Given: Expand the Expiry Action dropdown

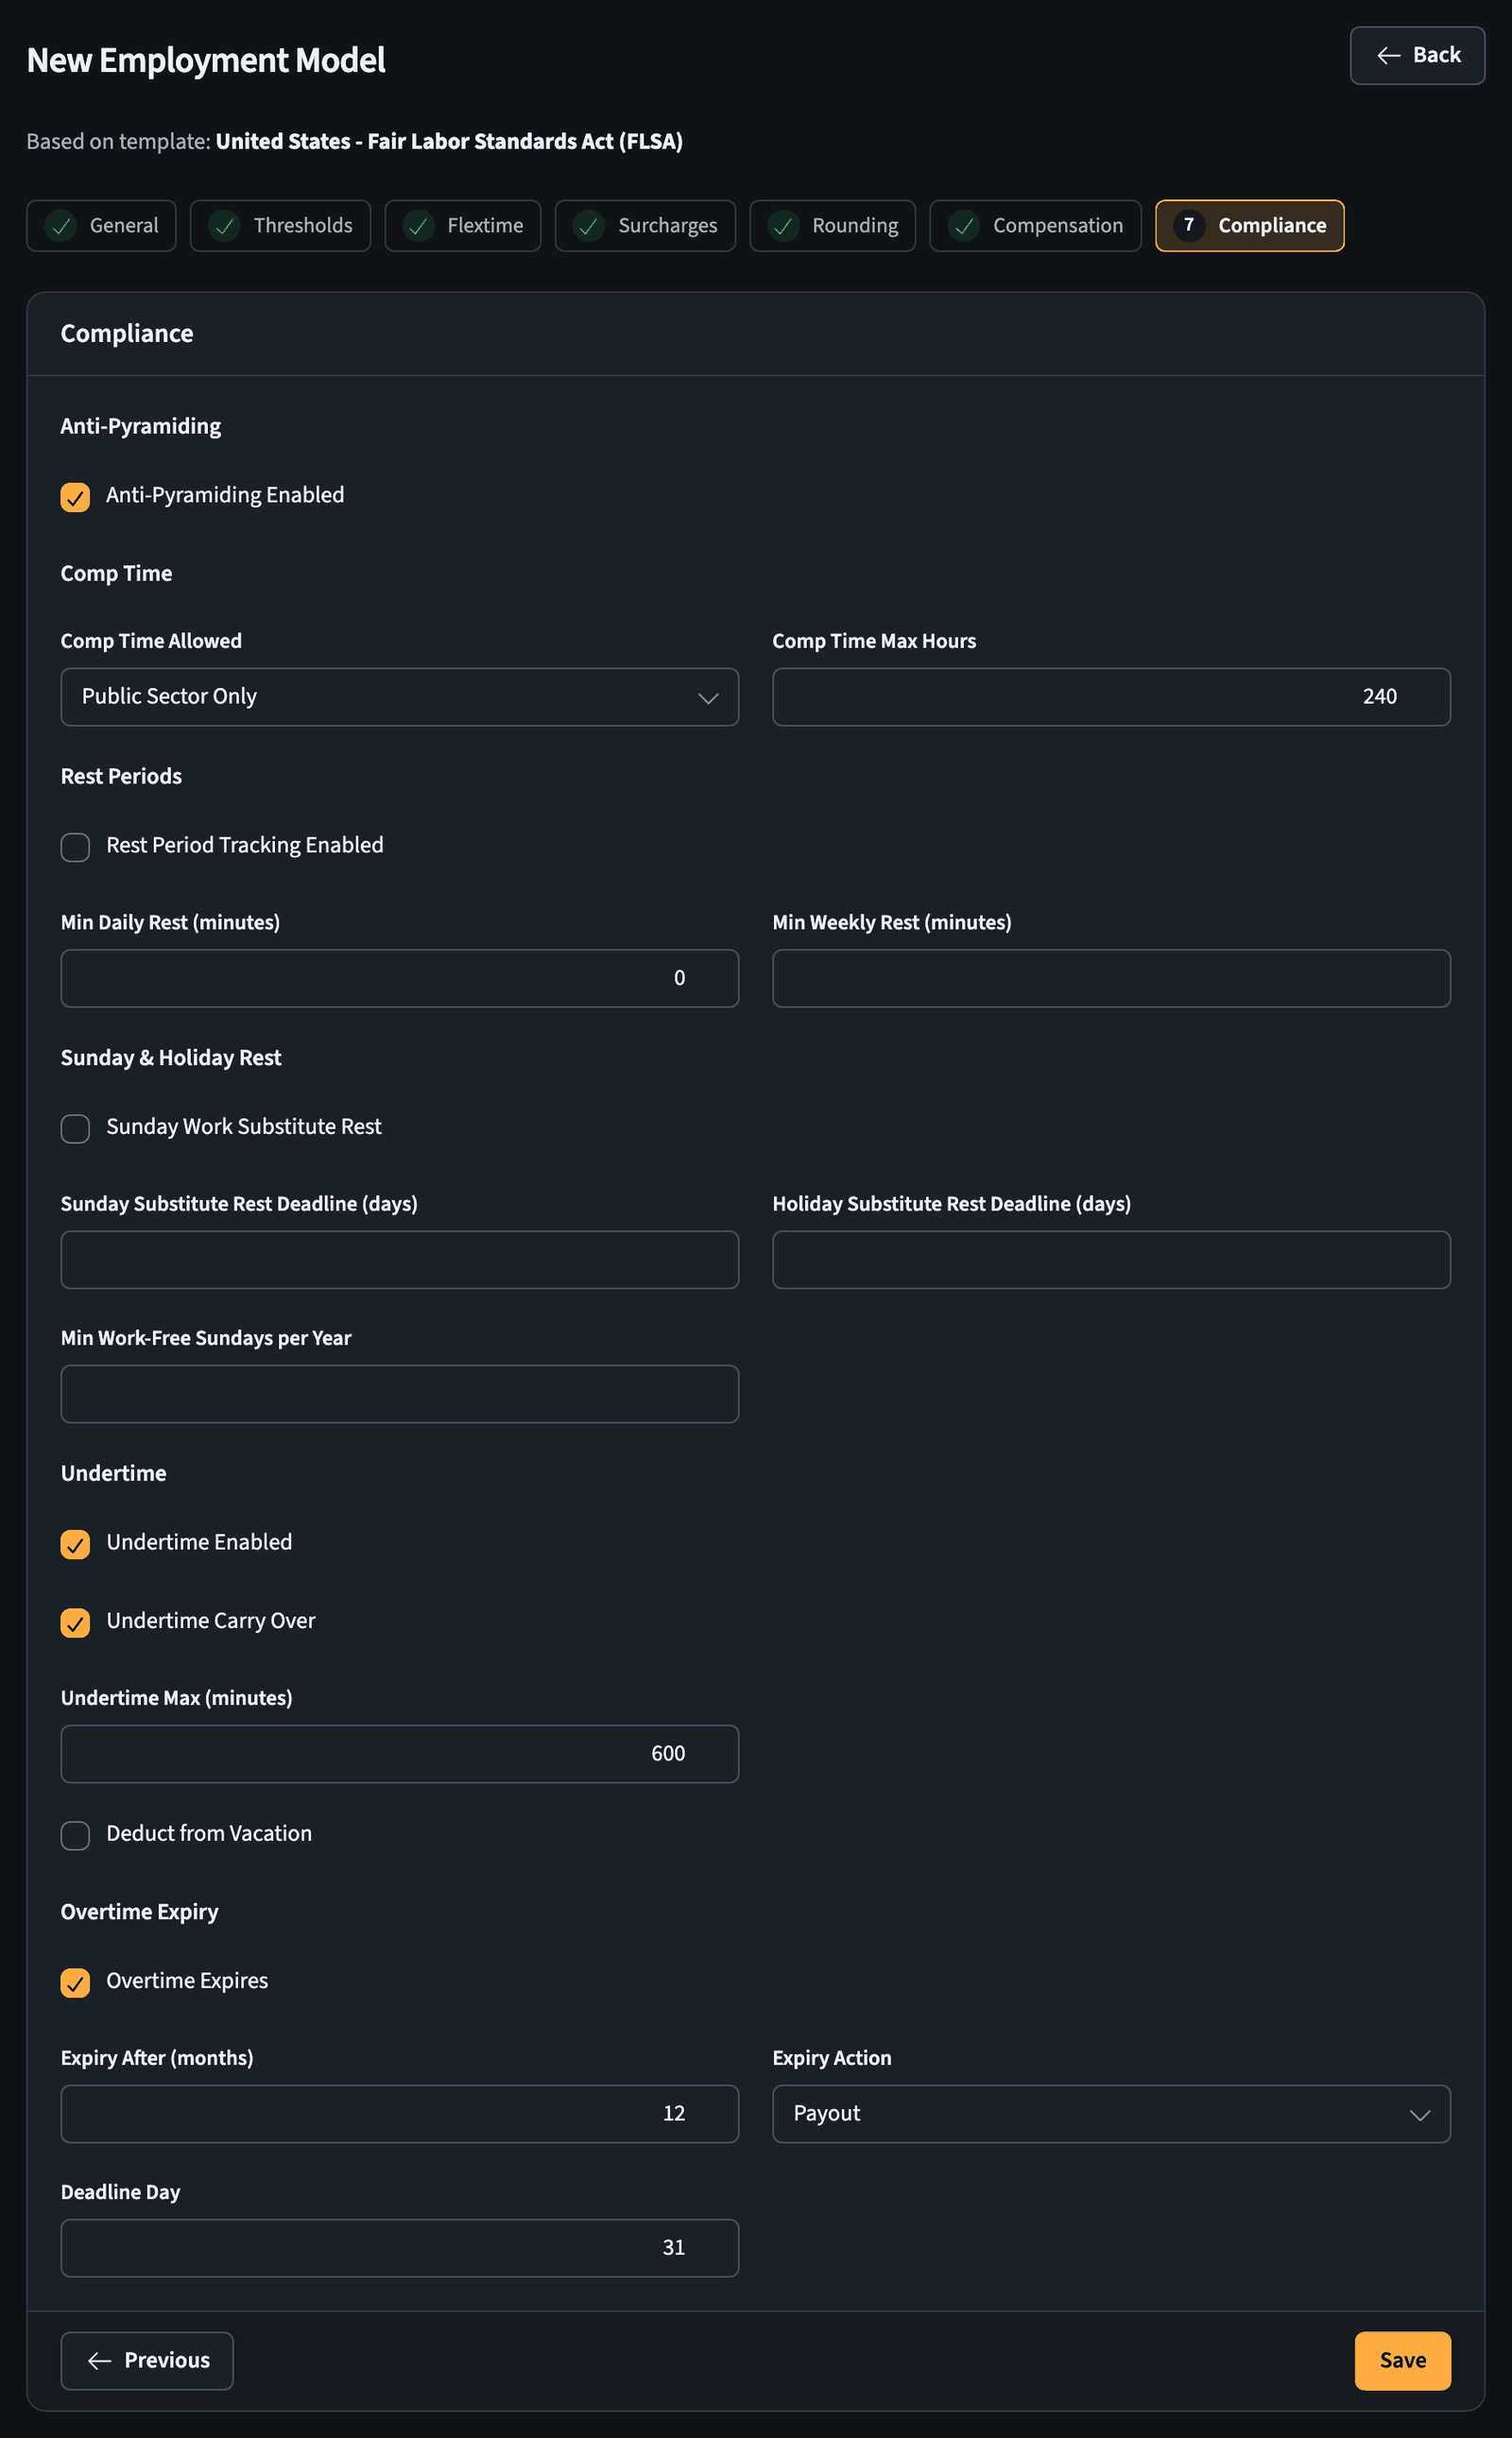Looking at the screenshot, I should (1111, 2114).
